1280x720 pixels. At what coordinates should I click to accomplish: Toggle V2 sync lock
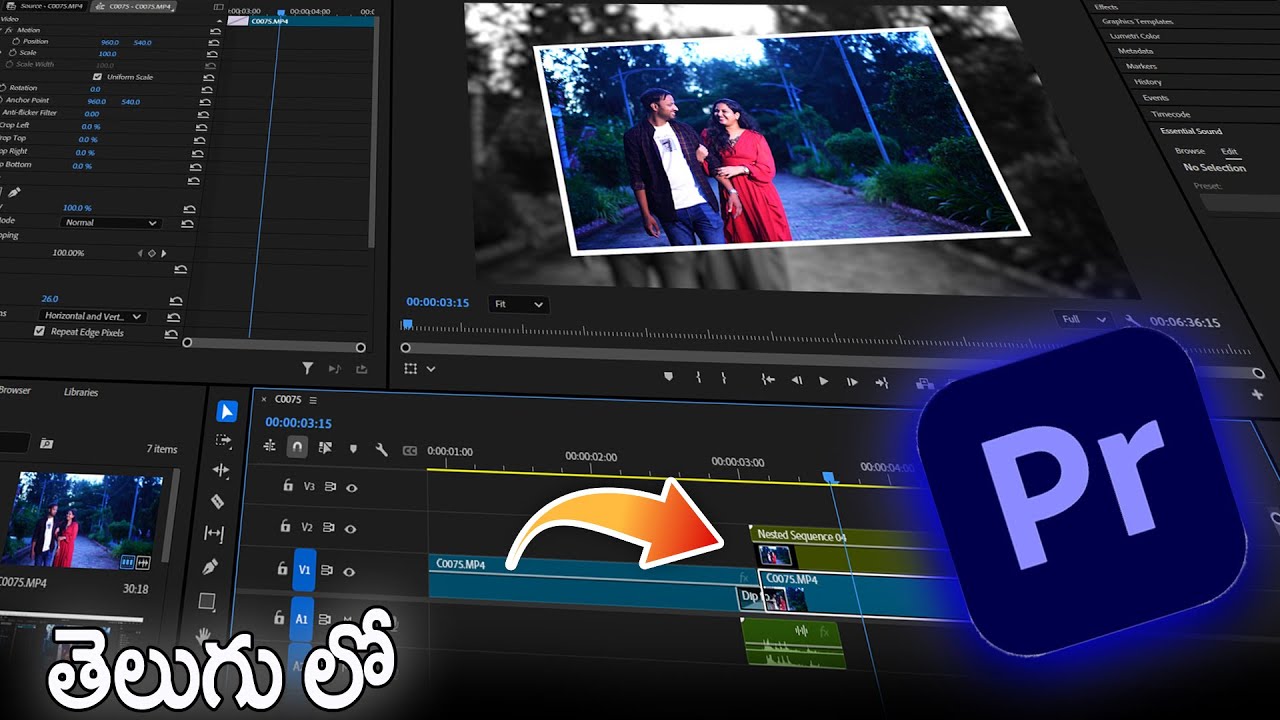[x=329, y=527]
